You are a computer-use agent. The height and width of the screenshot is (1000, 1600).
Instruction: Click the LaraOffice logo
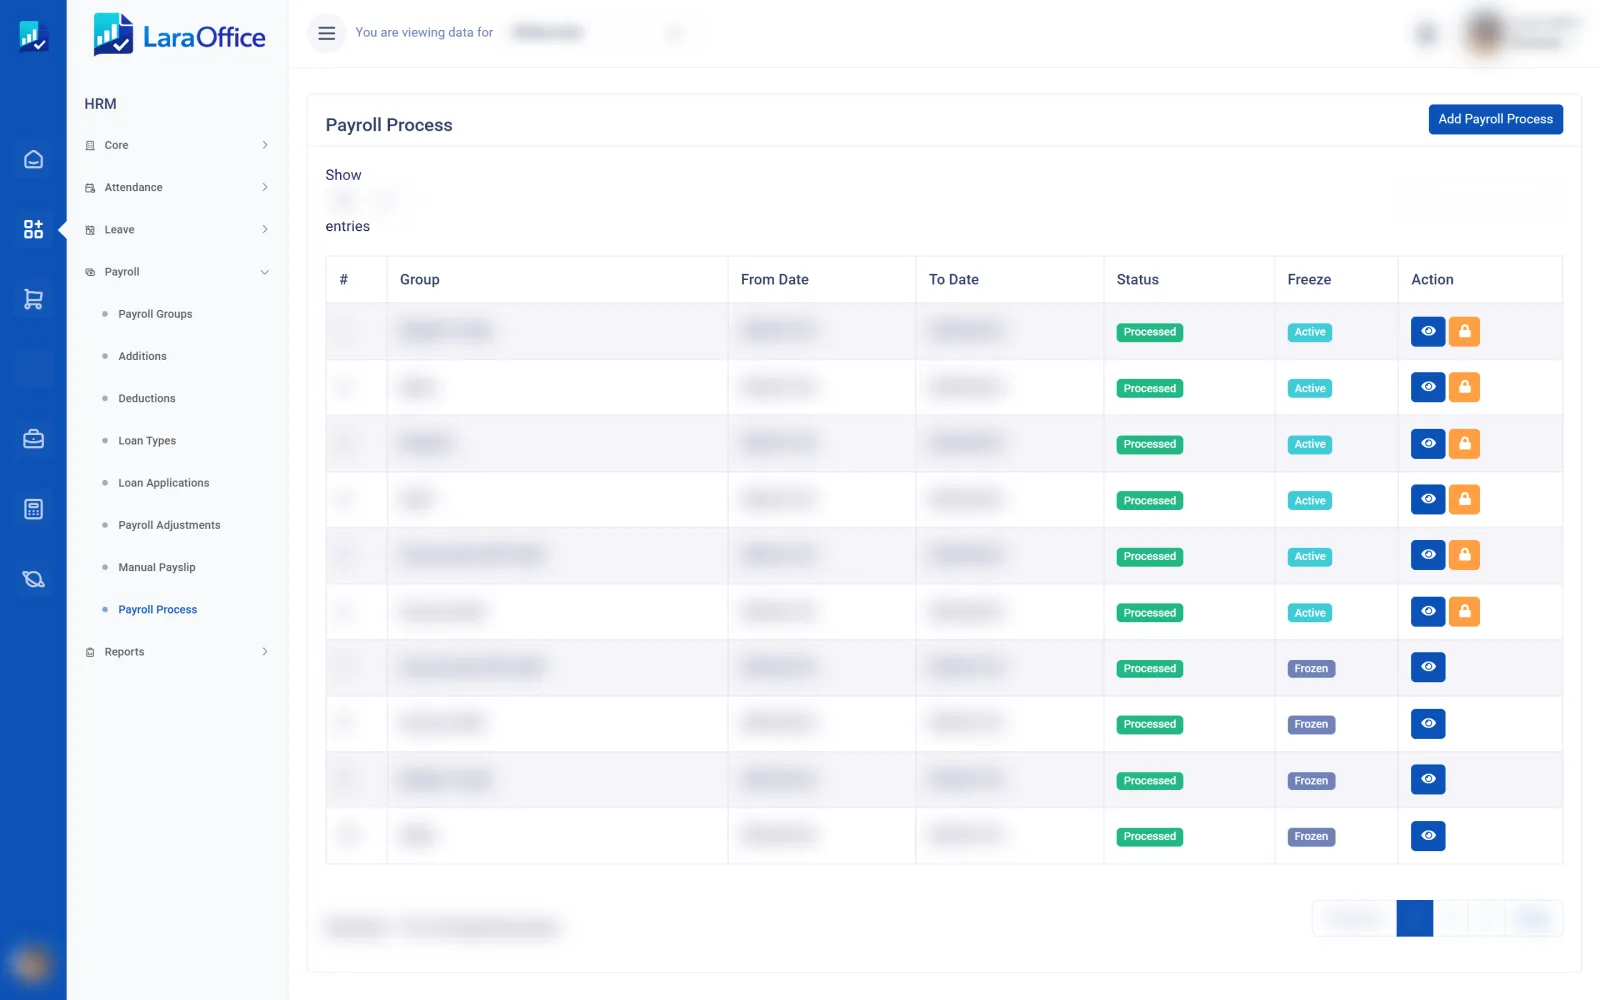(180, 35)
